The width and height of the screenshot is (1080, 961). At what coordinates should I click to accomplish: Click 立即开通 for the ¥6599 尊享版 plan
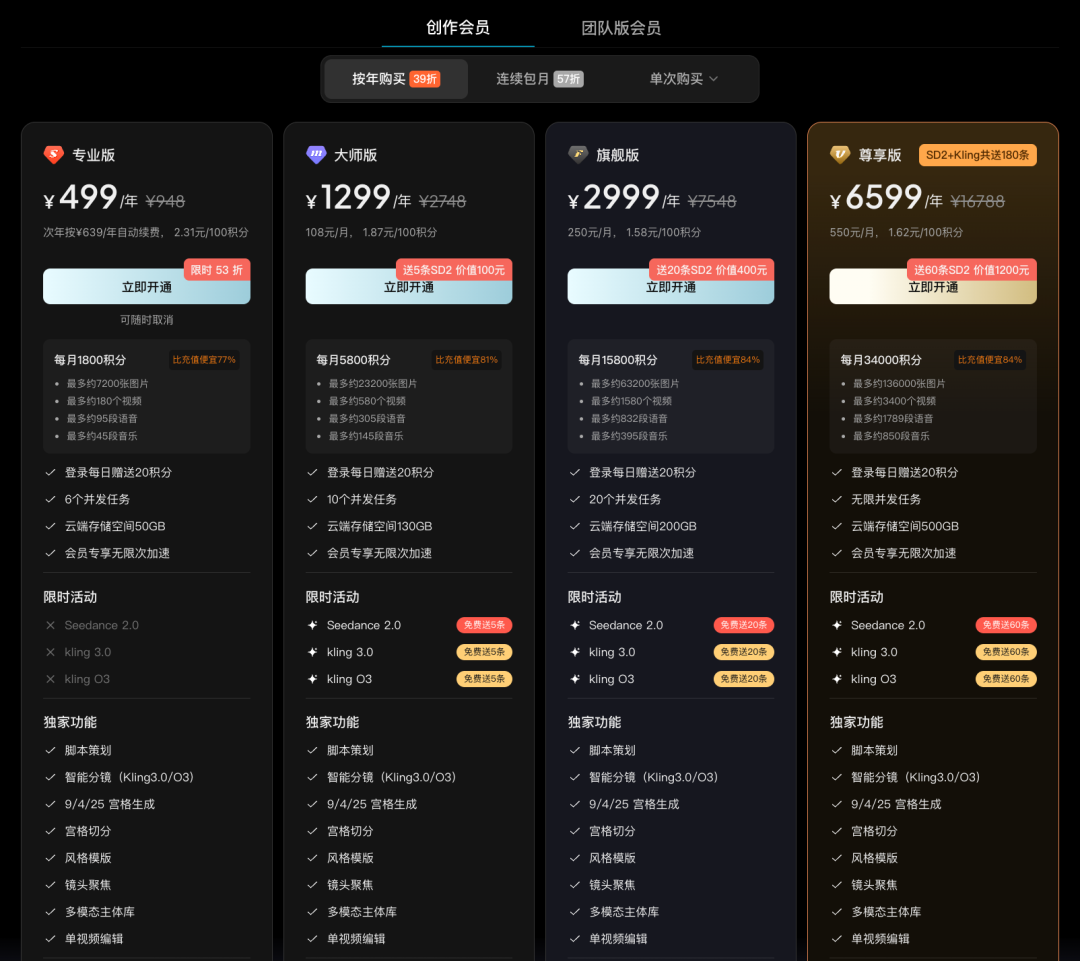point(932,288)
